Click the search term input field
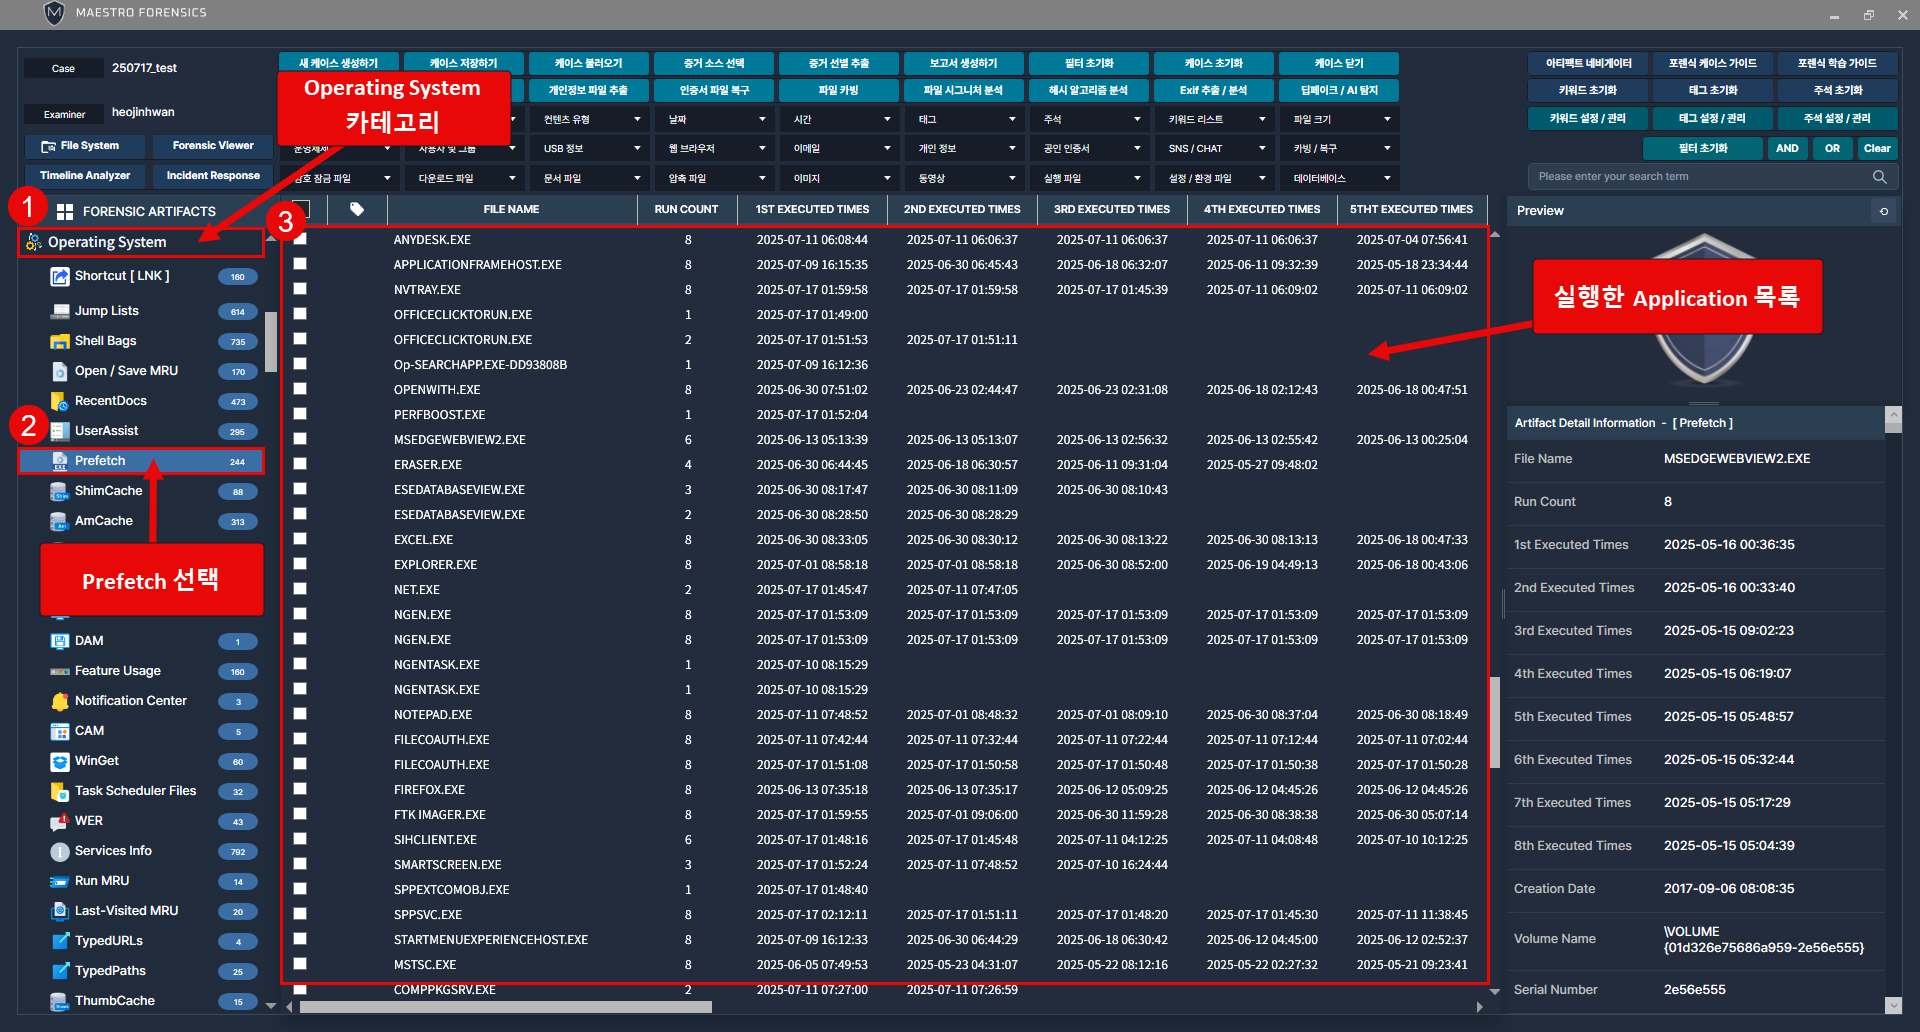This screenshot has width=1920, height=1032. tap(1700, 177)
